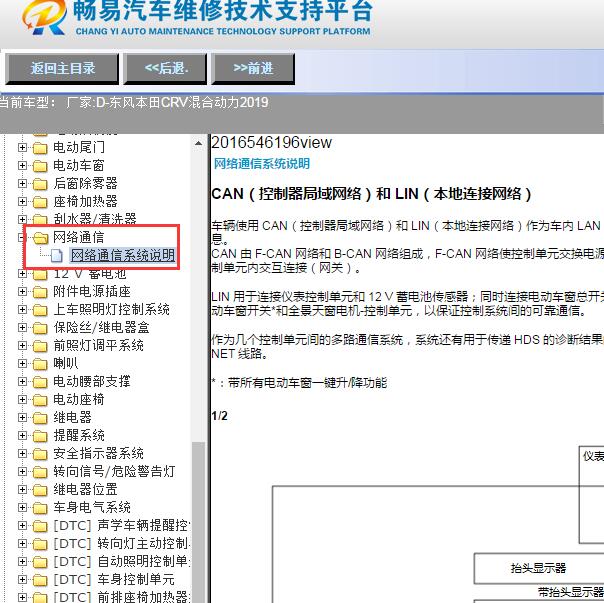Expand the 保险丝/继电器盒 node
Image resolution: width=604 pixels, height=603 pixels.
point(22,328)
